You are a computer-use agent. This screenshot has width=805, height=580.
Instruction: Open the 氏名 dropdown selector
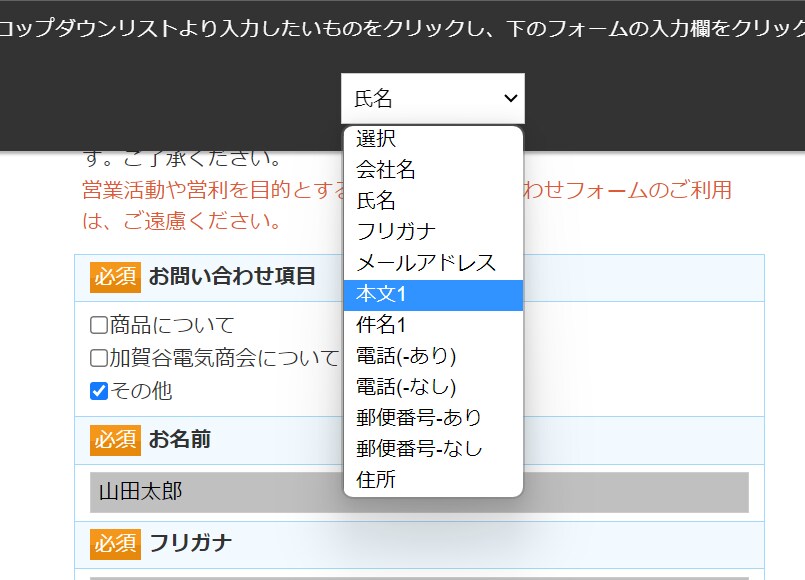click(x=433, y=98)
